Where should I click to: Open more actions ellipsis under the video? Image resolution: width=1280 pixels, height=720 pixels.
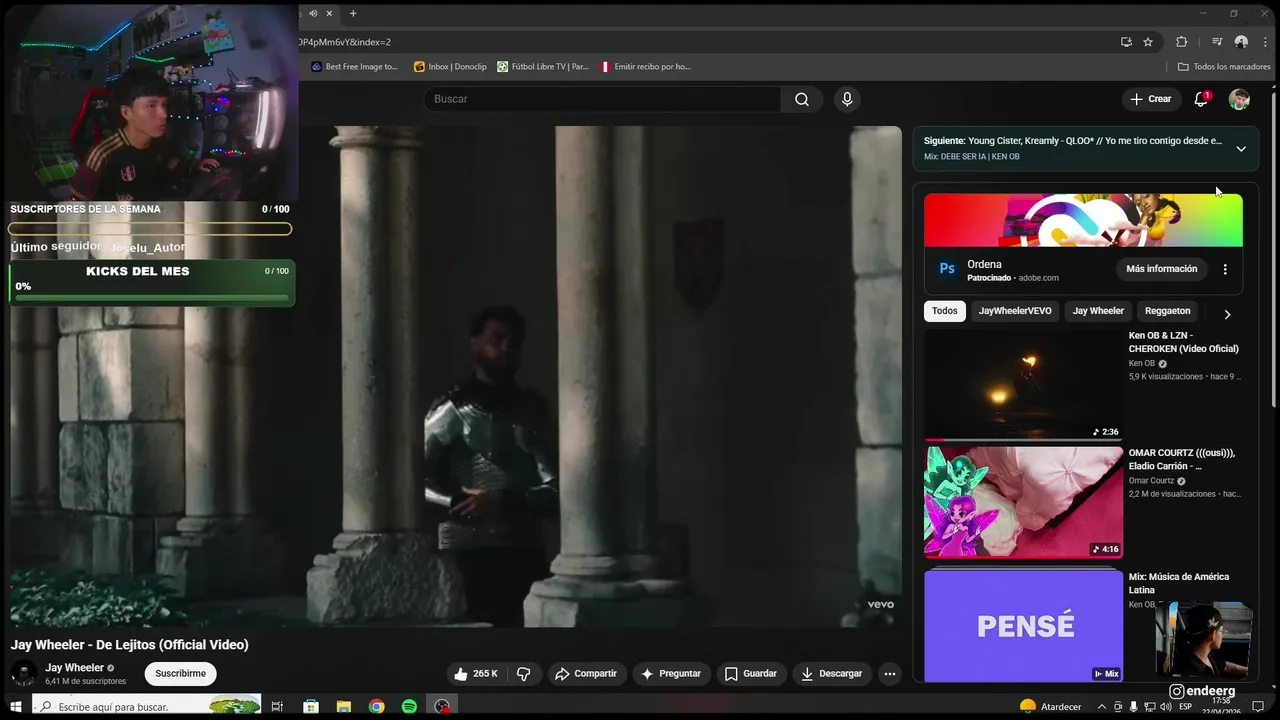pyautogui.click(x=889, y=674)
